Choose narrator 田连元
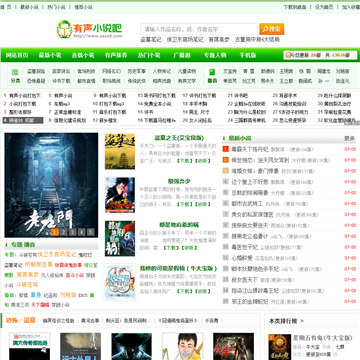The image size is (360, 360). click(342, 81)
